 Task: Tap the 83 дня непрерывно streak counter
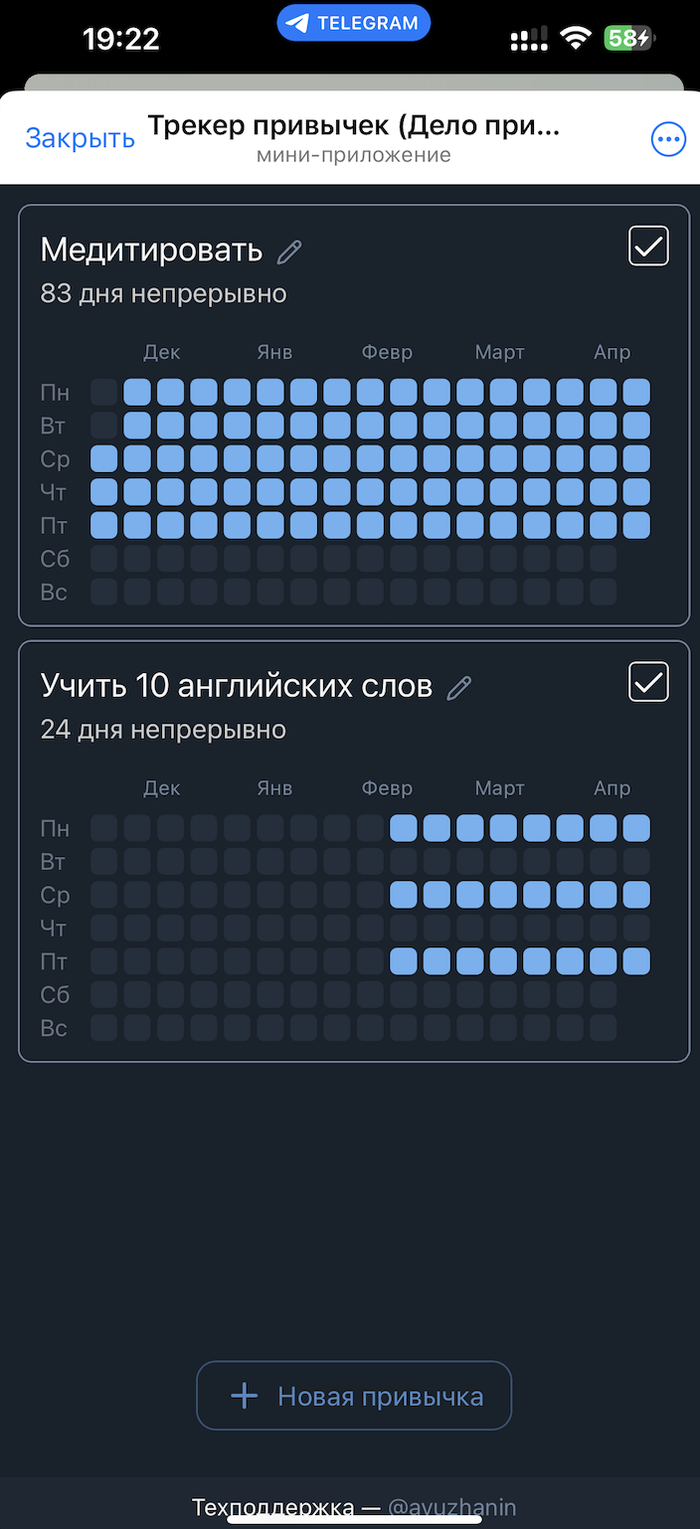(163, 293)
